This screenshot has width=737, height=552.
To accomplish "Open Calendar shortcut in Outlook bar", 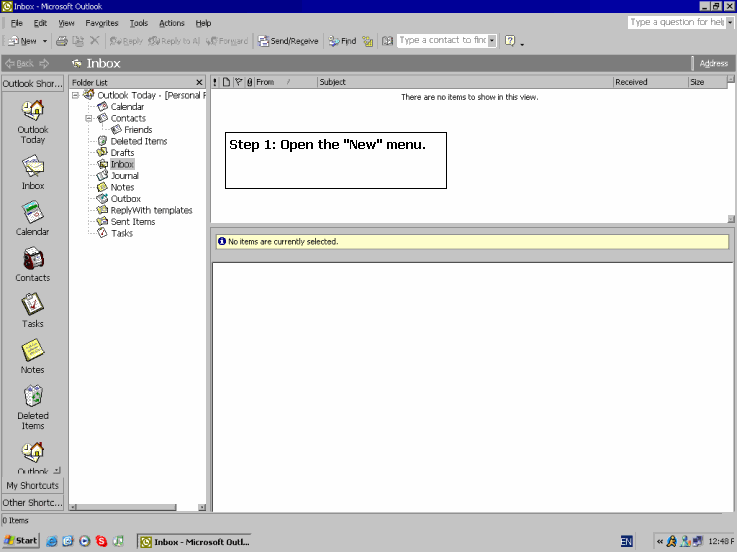I will pyautogui.click(x=32, y=219).
